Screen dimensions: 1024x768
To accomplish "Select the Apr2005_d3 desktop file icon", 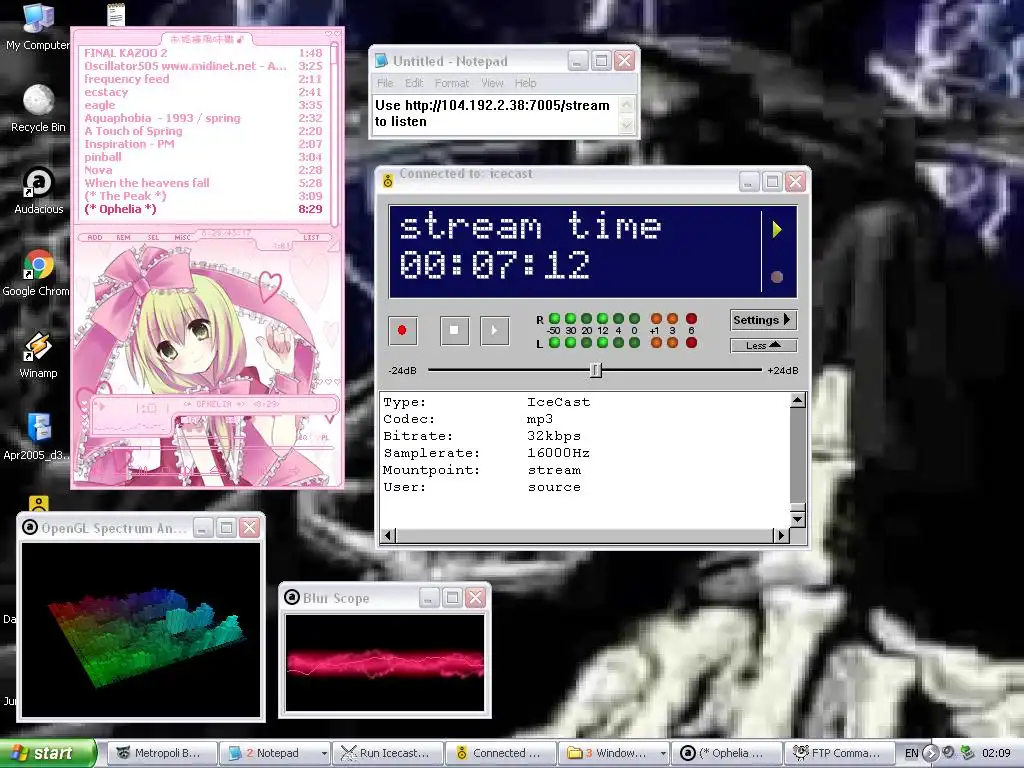I will pyautogui.click(x=38, y=438).
